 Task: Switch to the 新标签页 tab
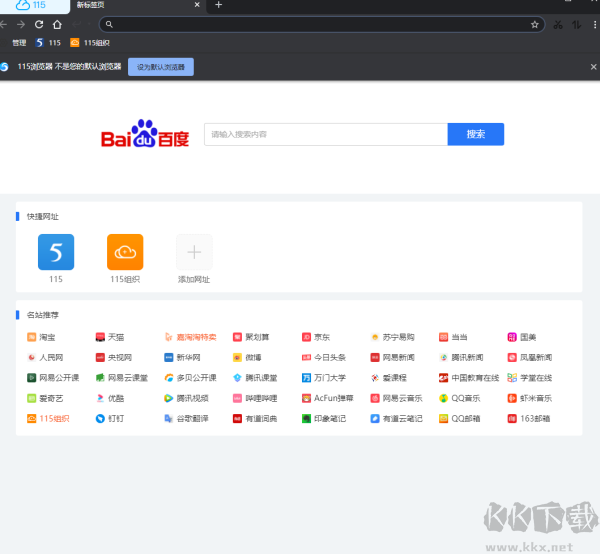[90, 5]
